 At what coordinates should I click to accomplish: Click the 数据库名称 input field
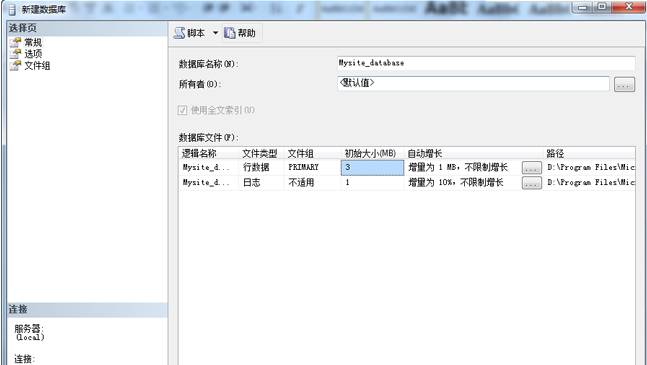tap(486, 63)
